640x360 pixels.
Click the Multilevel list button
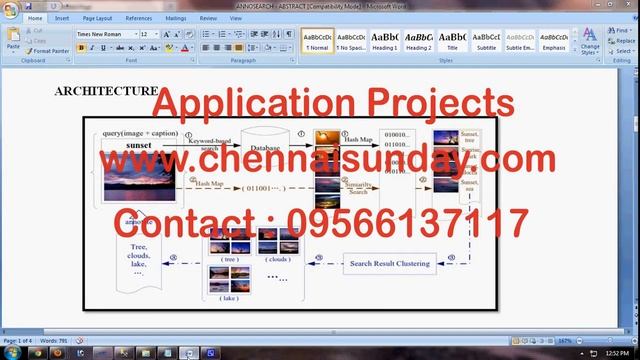pyautogui.click(x=239, y=34)
